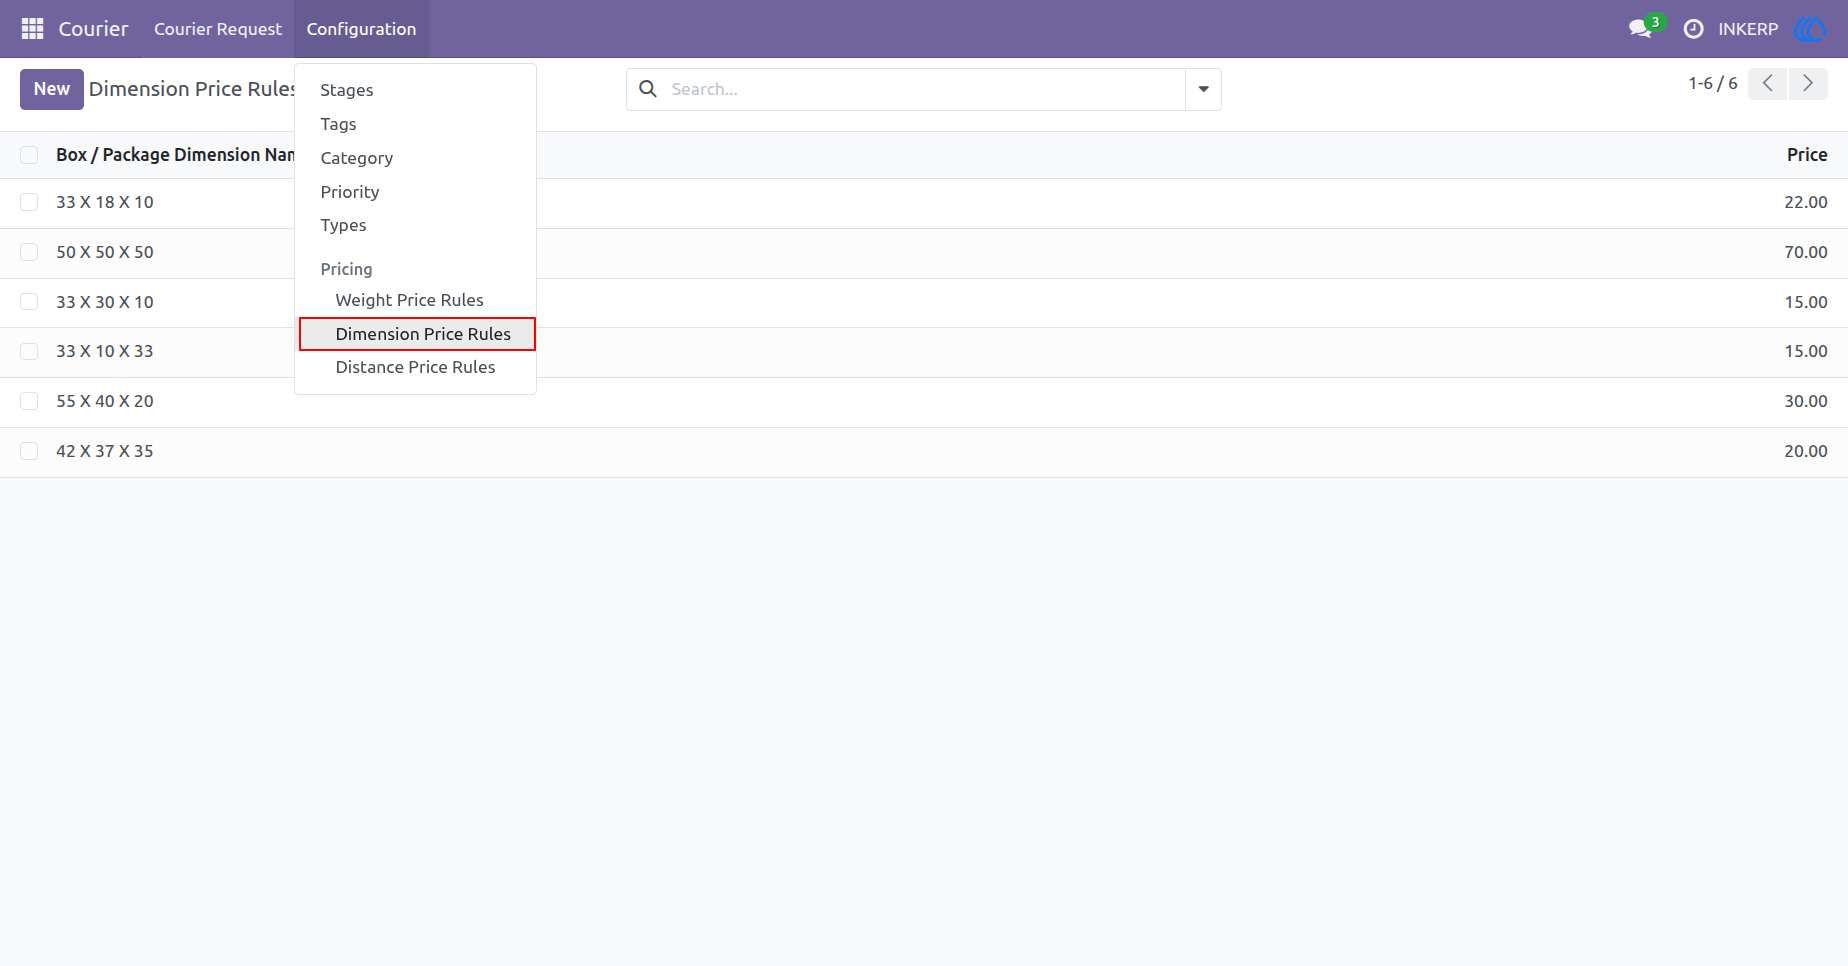The height and width of the screenshot is (966, 1848).
Task: Click the 22.00 price cell
Action: [1806, 202]
